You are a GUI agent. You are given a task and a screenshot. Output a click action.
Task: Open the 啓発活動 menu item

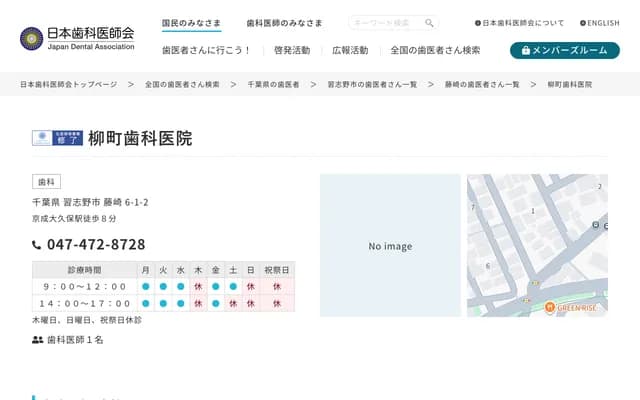tap(291, 50)
